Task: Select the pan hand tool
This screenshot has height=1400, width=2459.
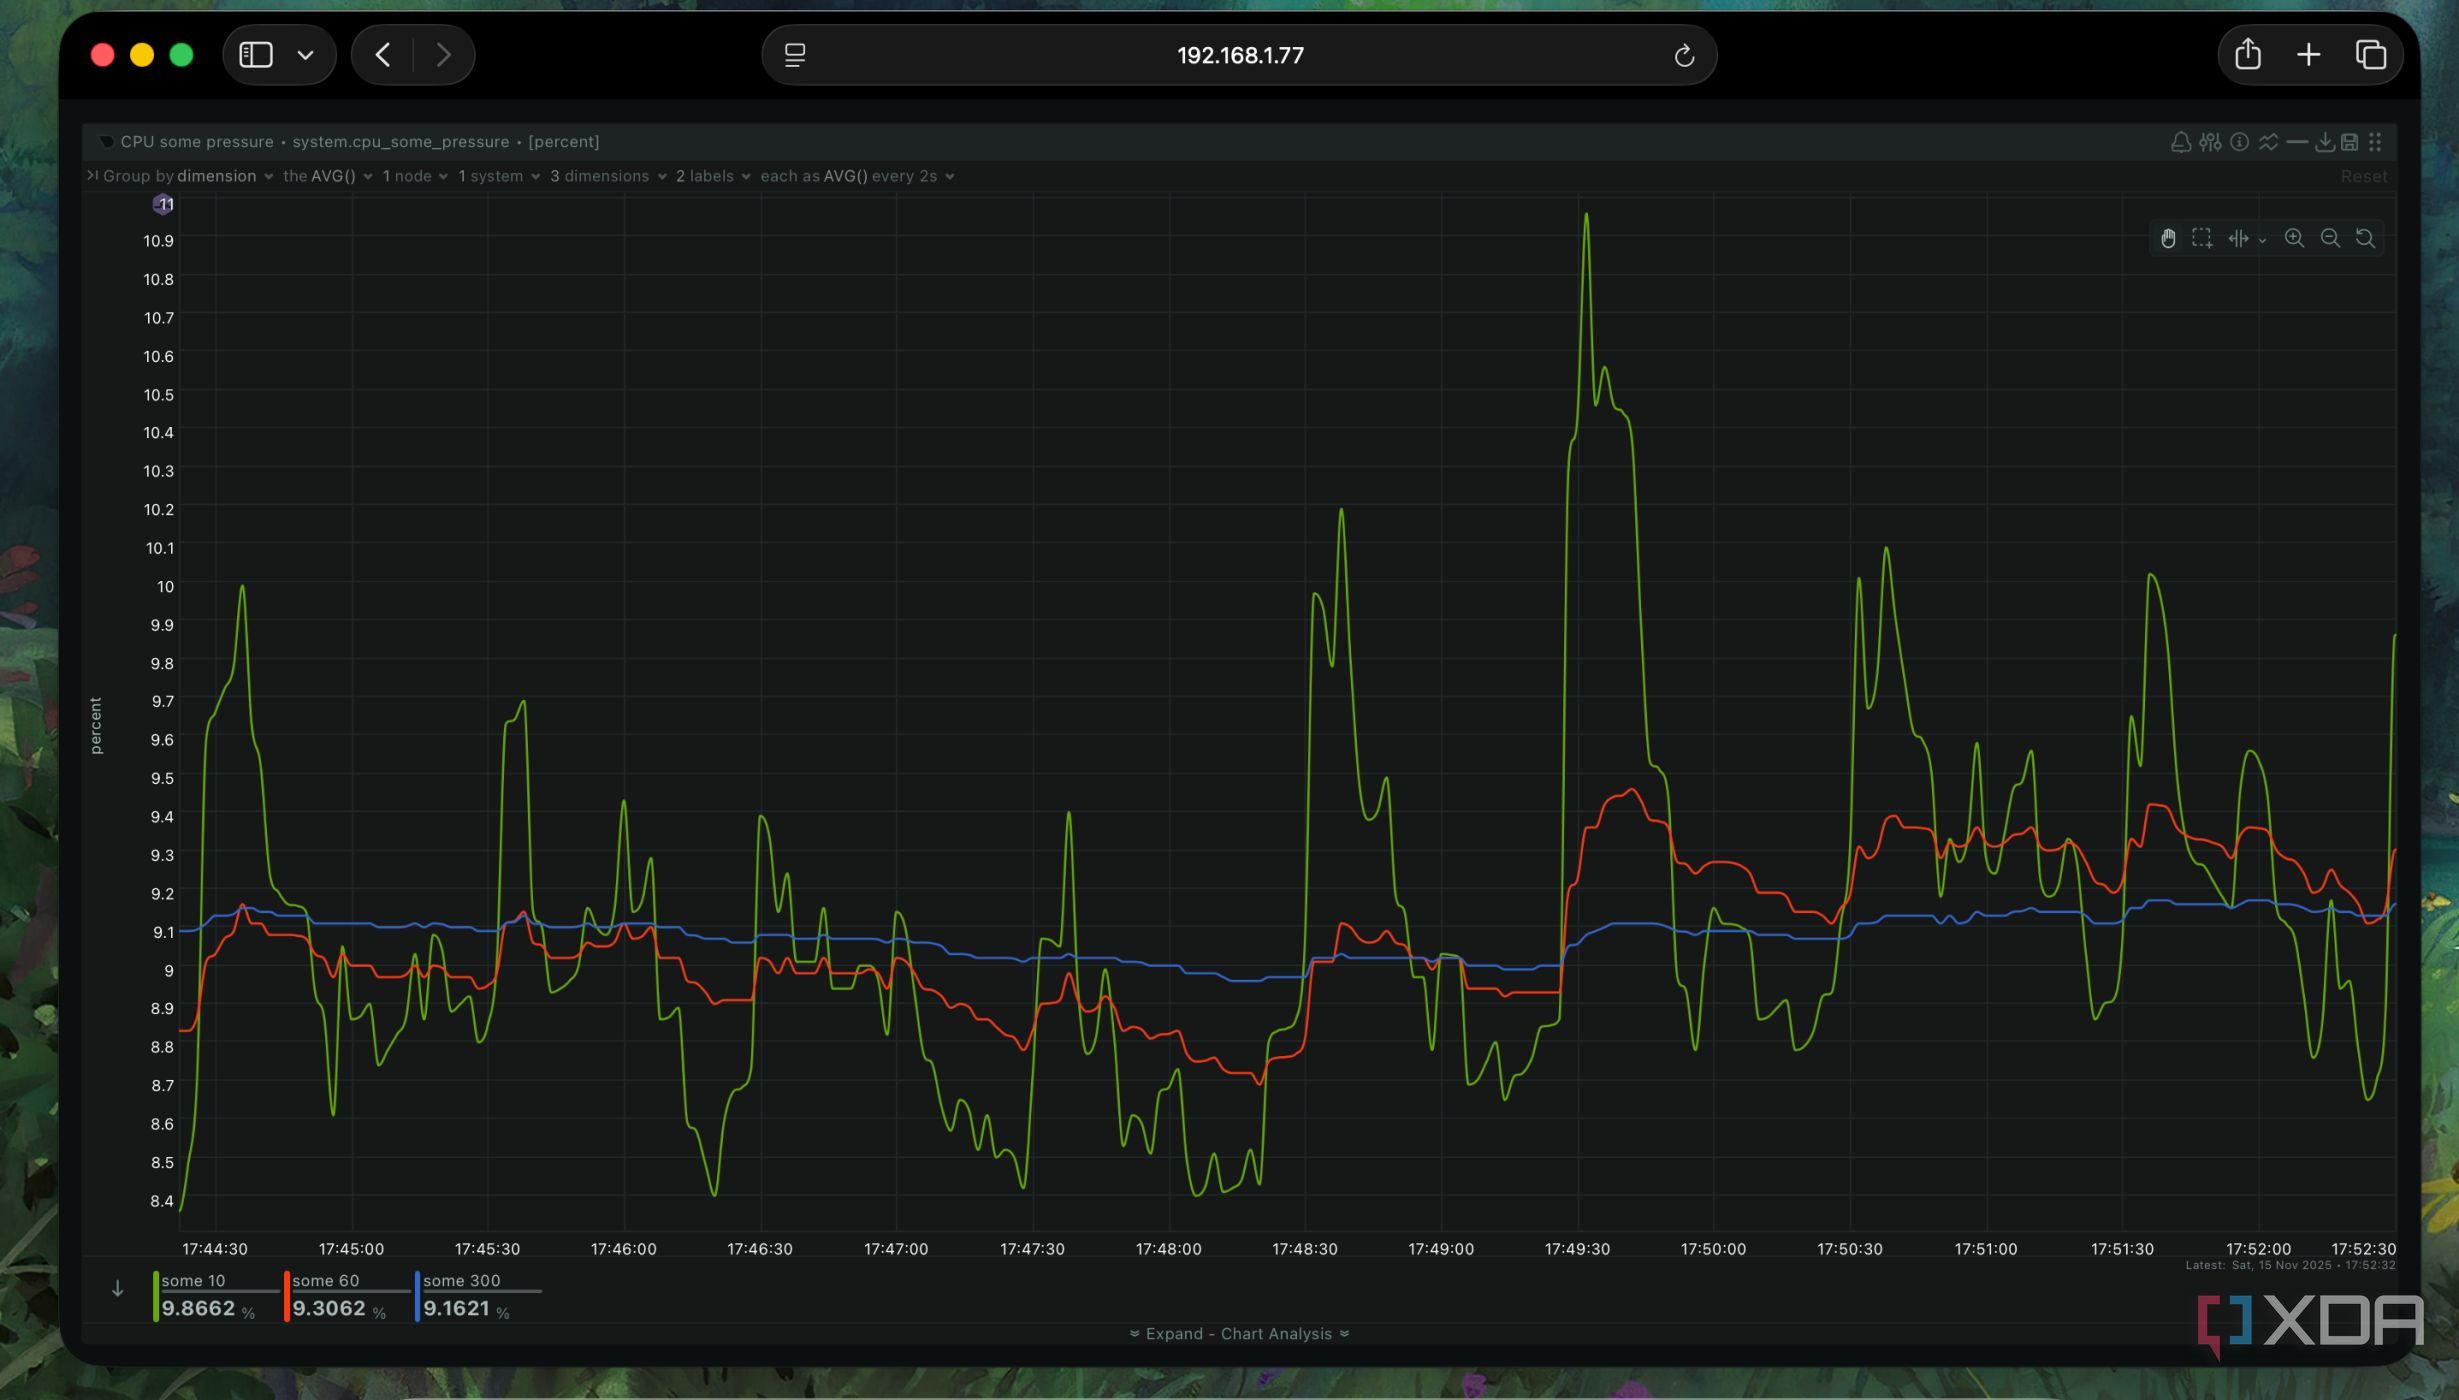Action: coord(2167,238)
